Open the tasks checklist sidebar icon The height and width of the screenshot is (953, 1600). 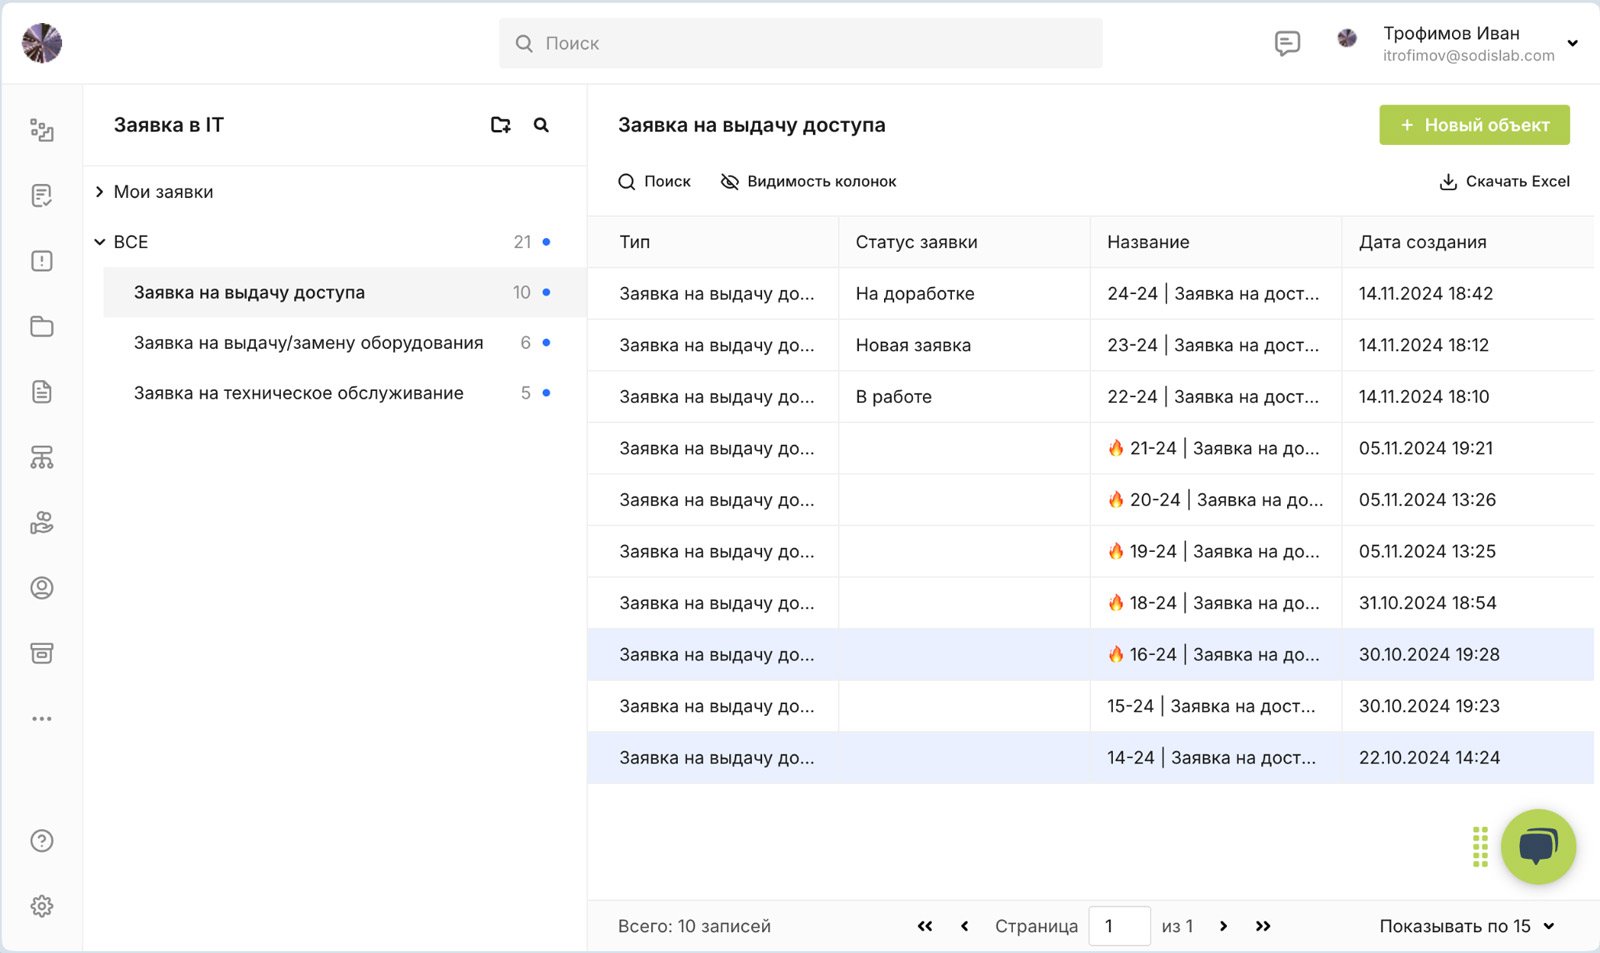tap(42, 196)
